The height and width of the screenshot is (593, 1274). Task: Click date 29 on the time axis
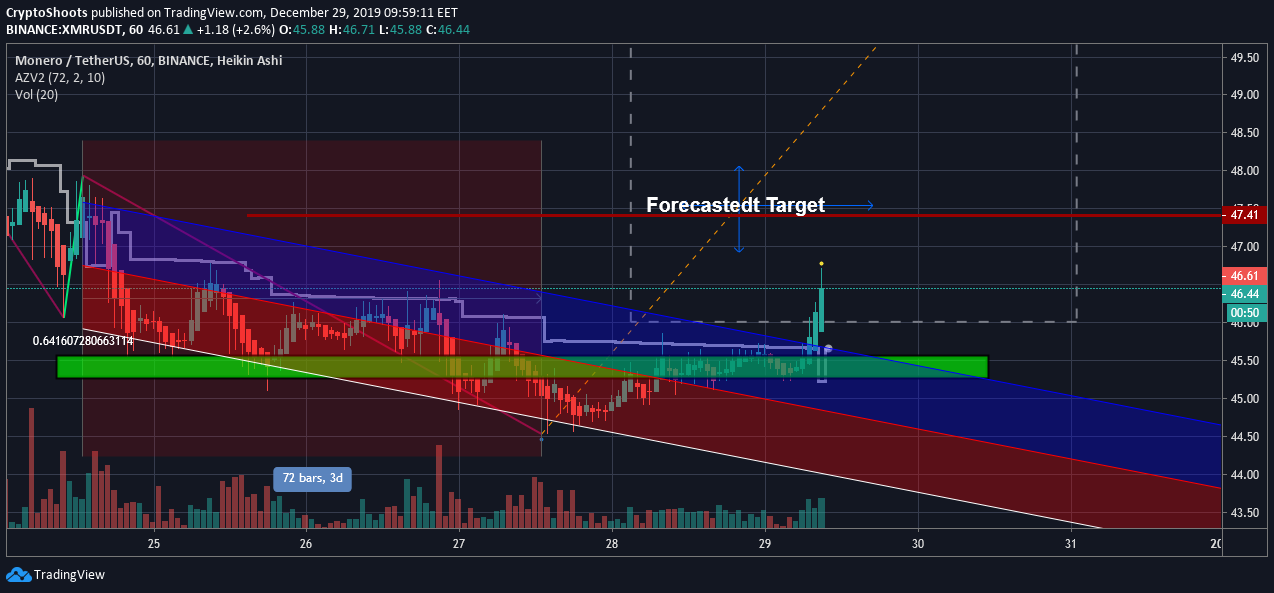pyautogui.click(x=765, y=543)
